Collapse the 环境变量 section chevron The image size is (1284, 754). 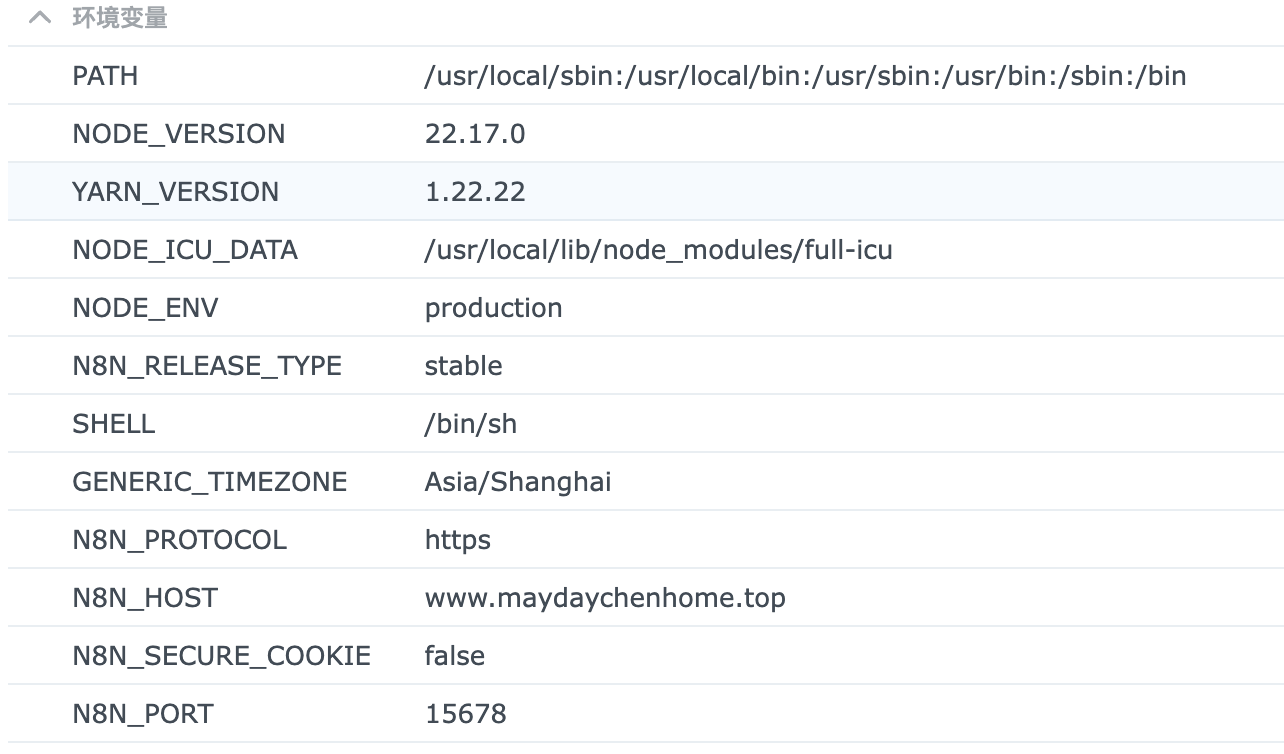pyautogui.click(x=40, y=18)
